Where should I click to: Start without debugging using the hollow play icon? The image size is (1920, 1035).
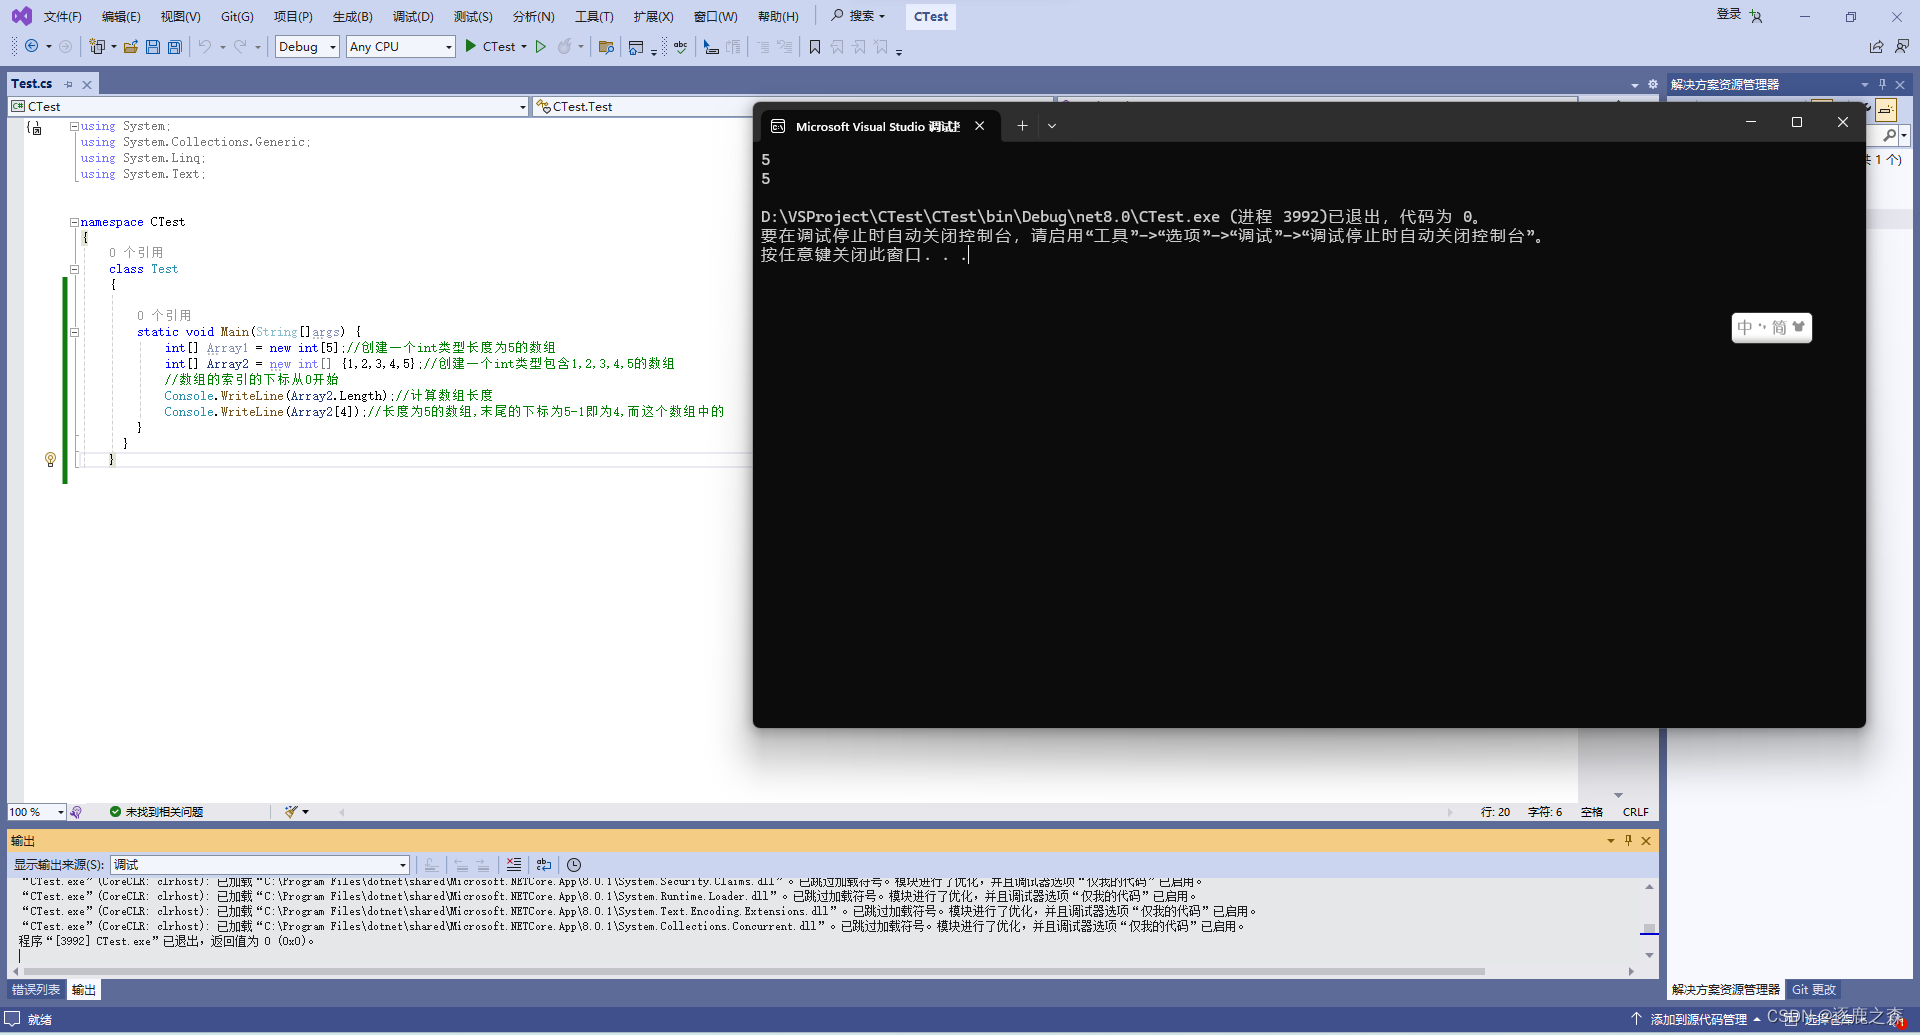(x=541, y=46)
